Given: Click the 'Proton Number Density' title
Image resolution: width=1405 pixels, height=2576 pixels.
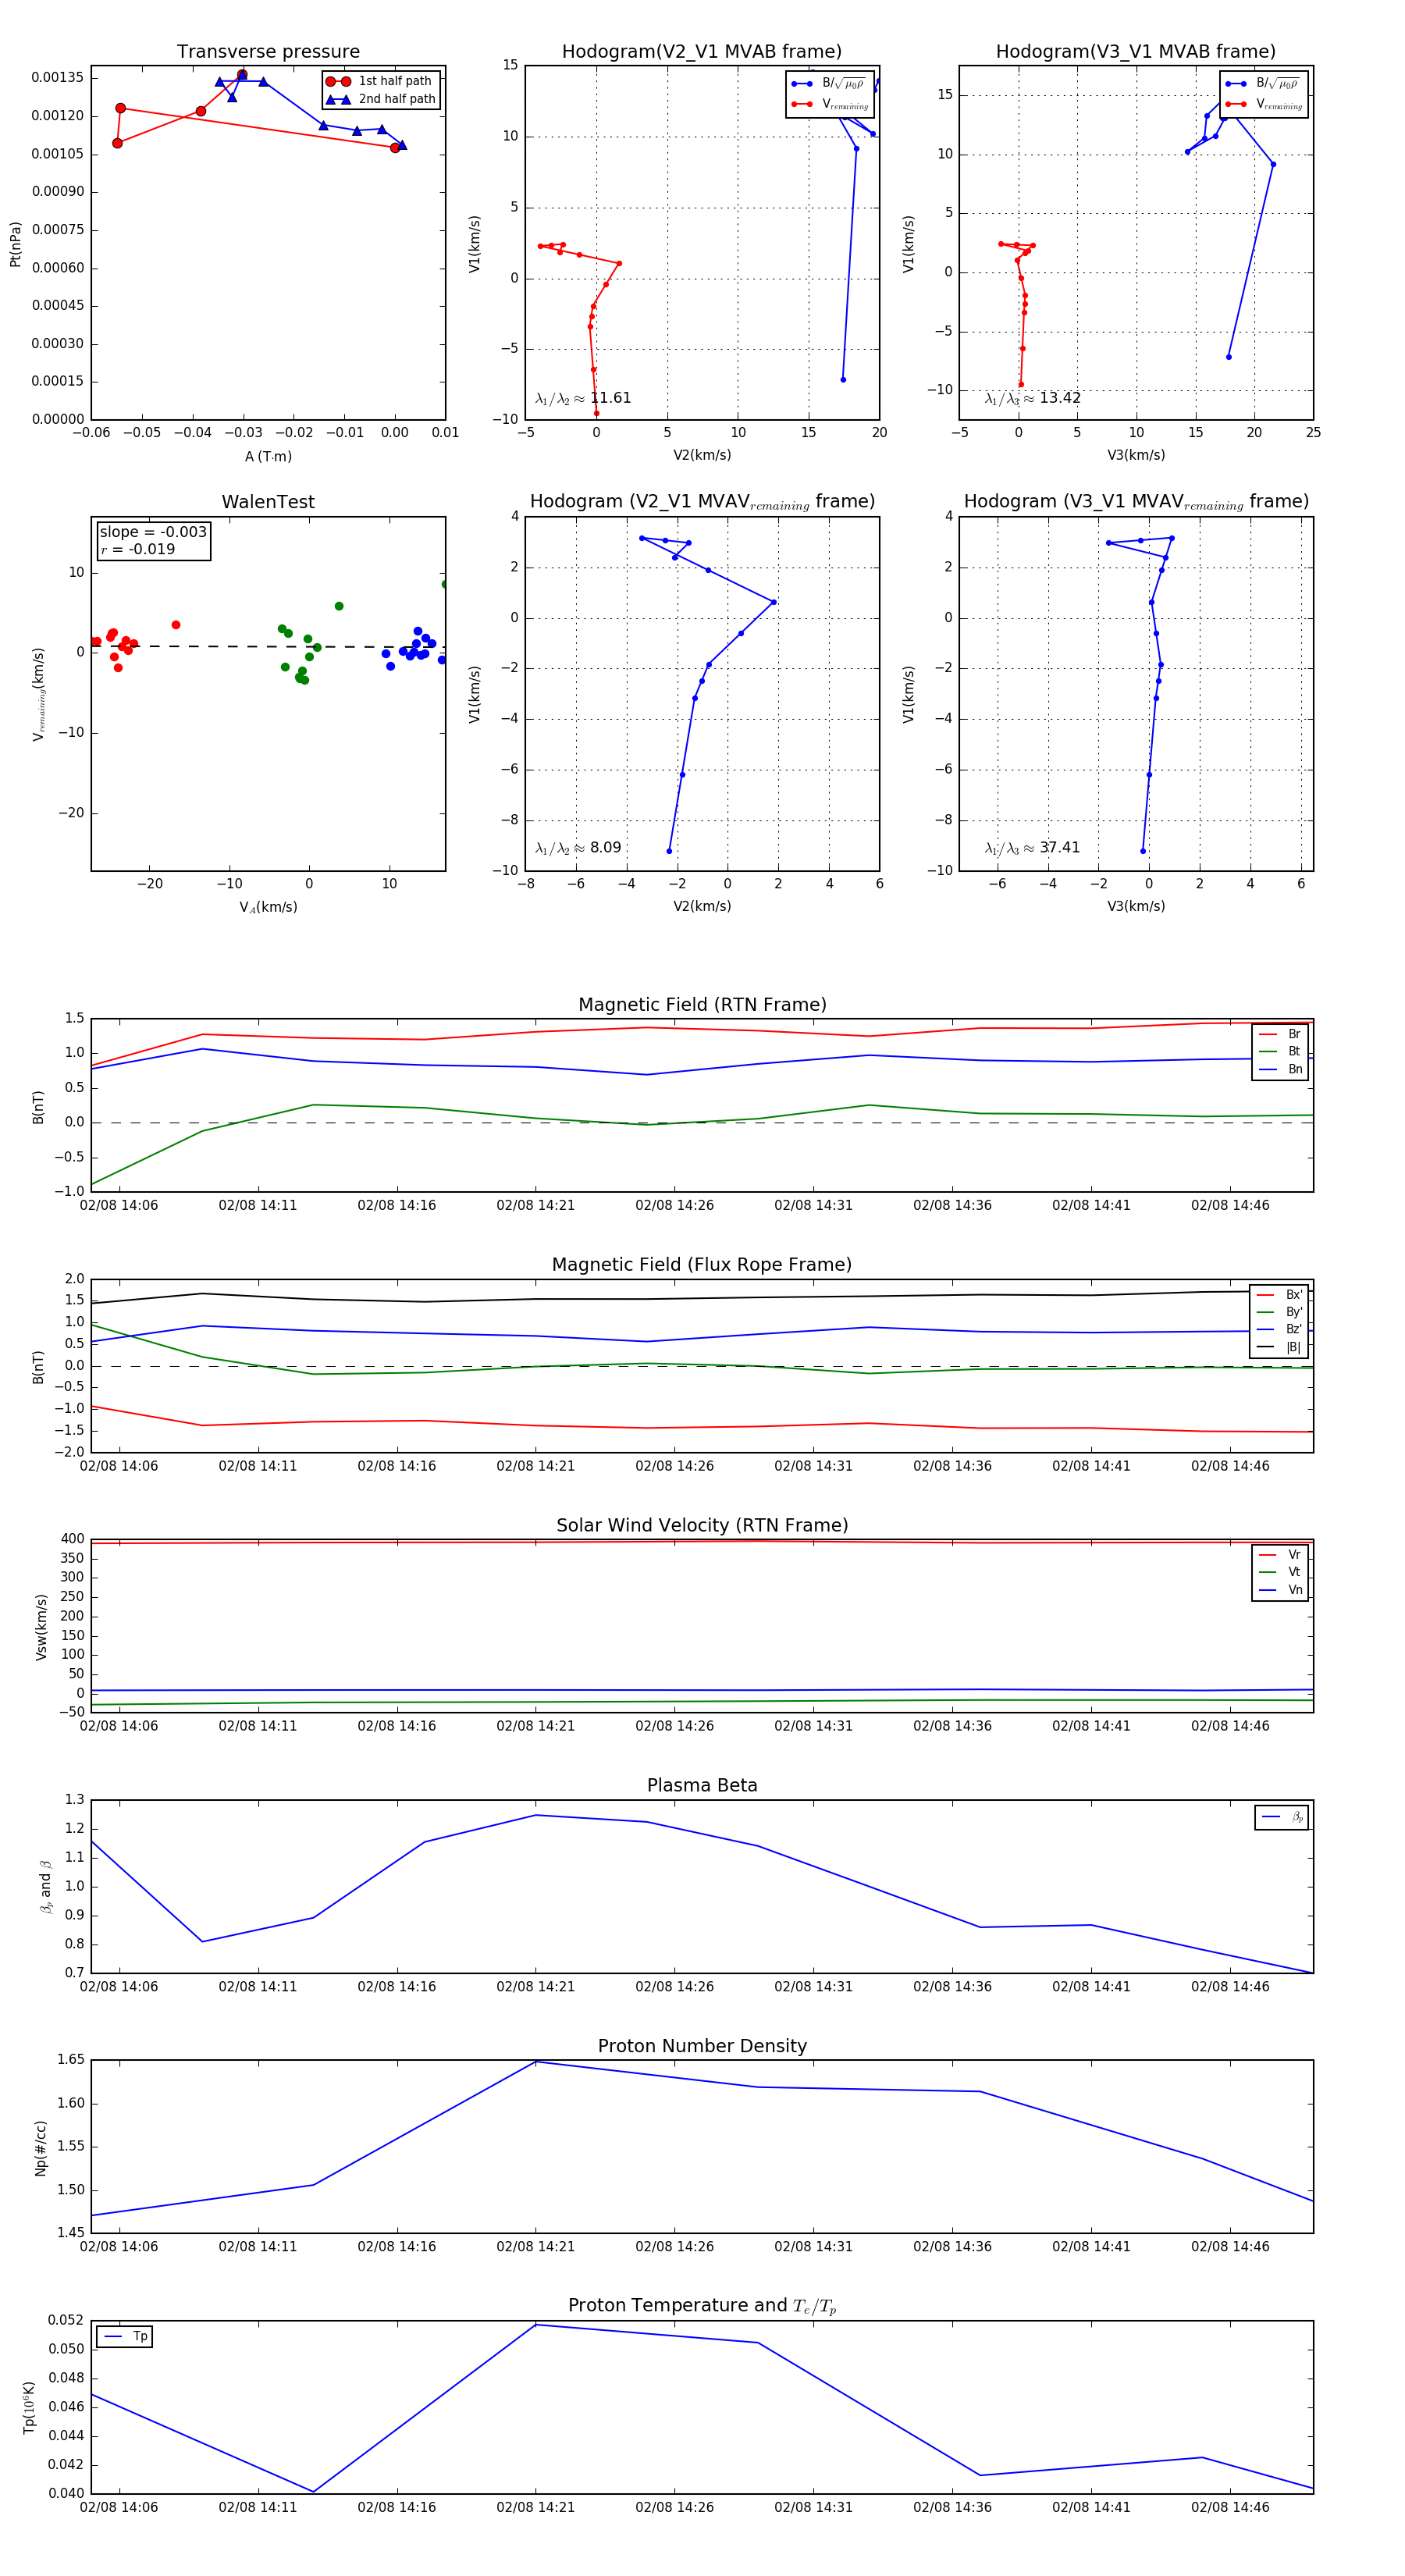Looking at the screenshot, I should point(702,2046).
